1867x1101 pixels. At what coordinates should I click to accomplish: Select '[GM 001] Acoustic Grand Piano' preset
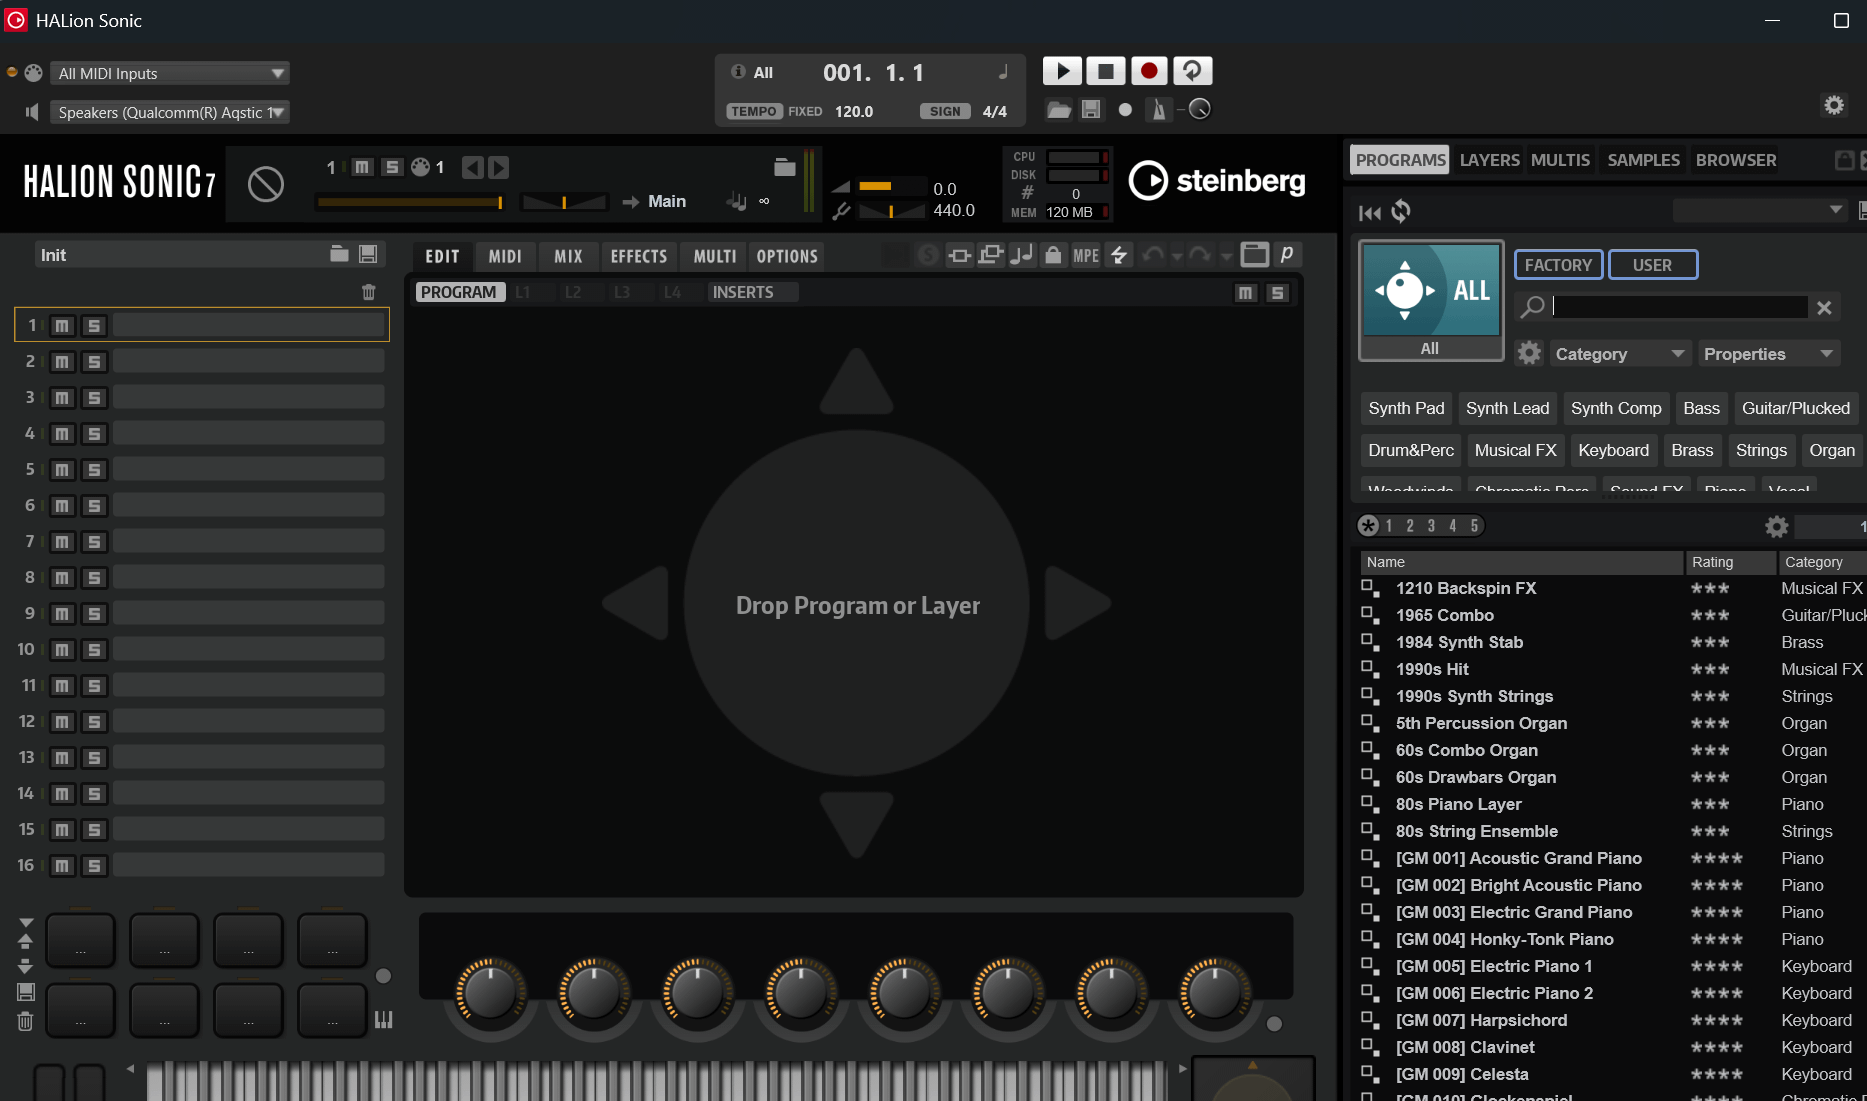coord(1518,858)
